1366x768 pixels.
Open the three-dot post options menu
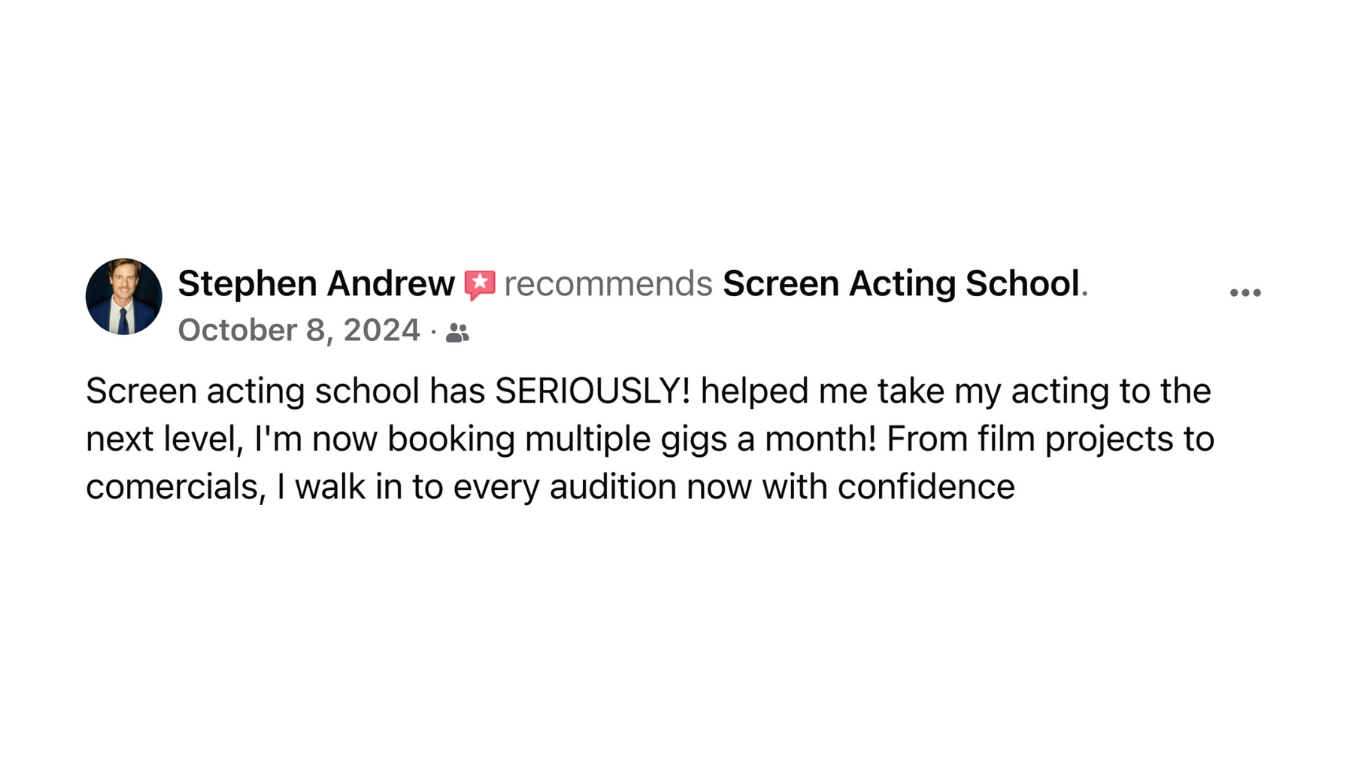pos(1245,293)
